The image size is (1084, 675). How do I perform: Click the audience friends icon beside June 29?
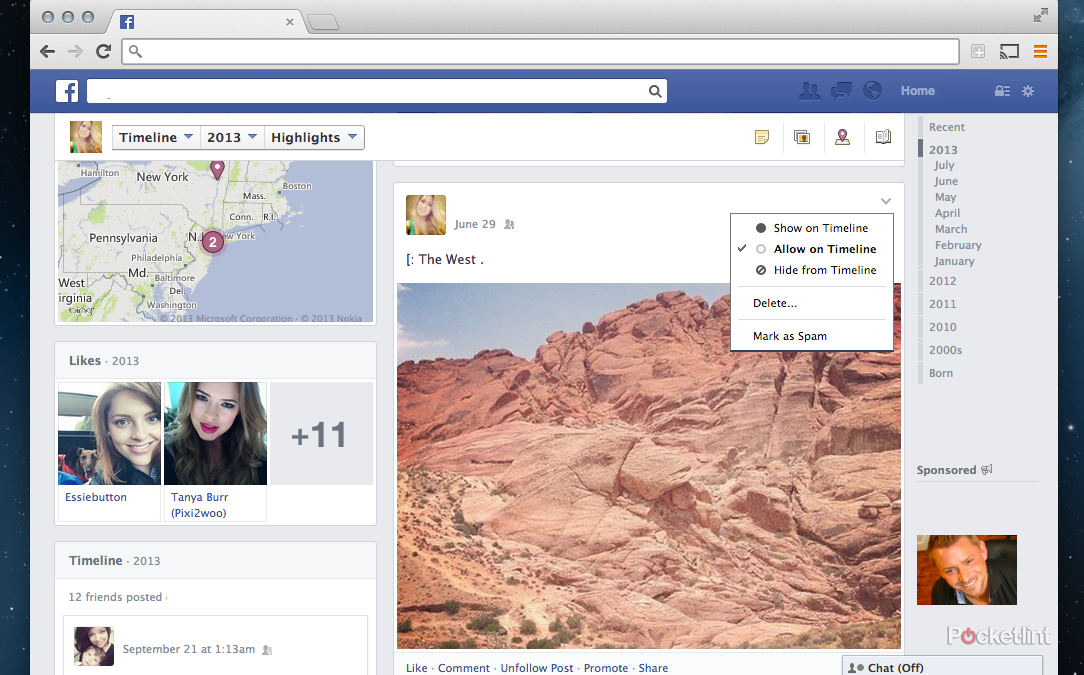(510, 224)
